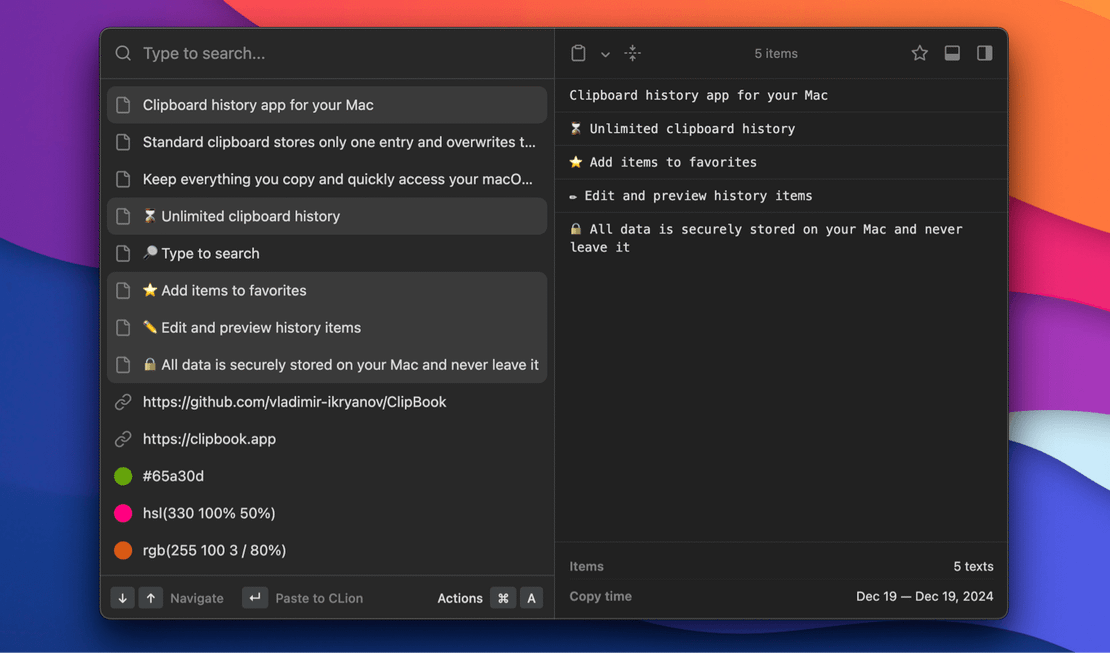This screenshot has width=1110, height=653.
Task: Click the document icon of Edit and preview row
Action: point(123,327)
